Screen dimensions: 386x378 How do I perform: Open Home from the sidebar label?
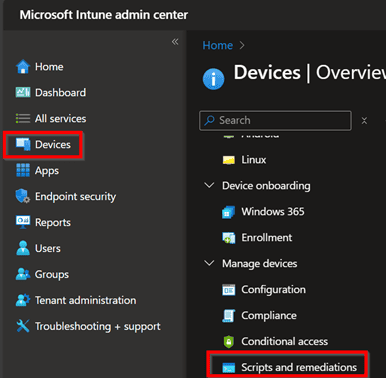pyautogui.click(x=49, y=67)
